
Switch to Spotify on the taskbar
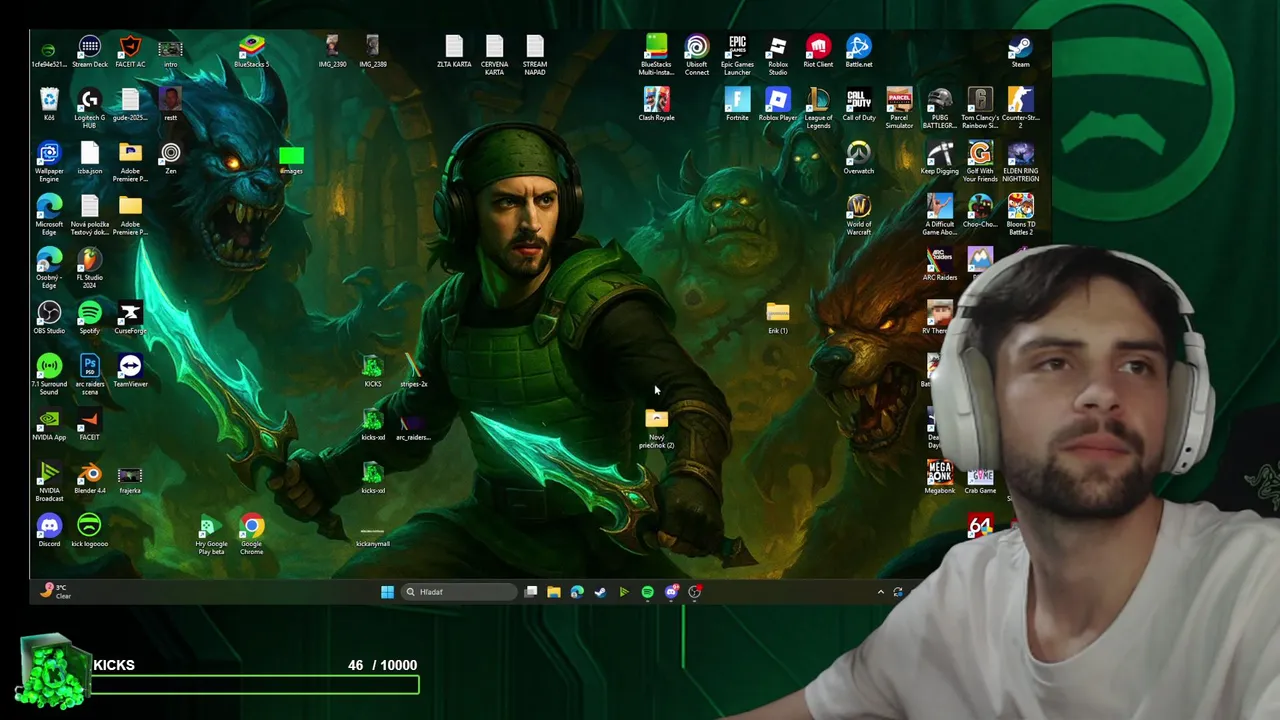click(x=647, y=592)
